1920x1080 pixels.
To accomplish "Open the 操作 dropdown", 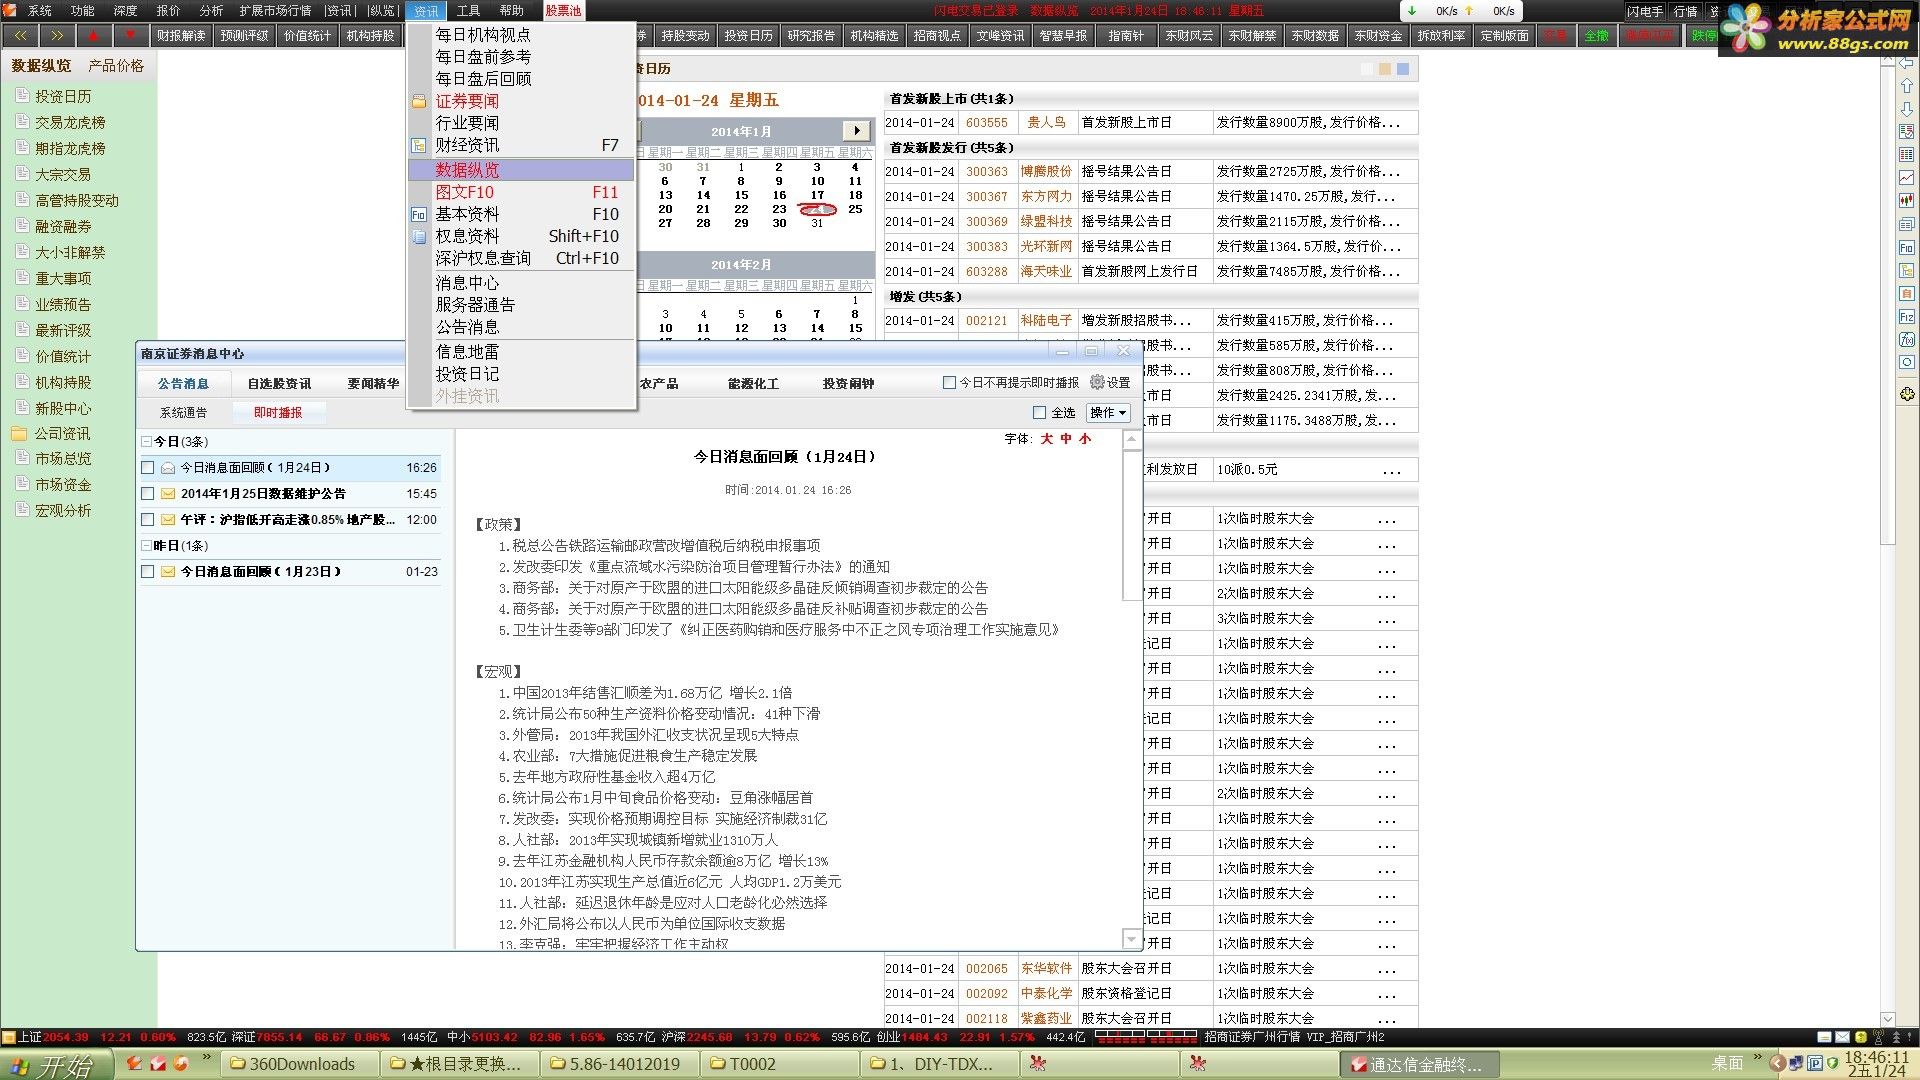I will pyautogui.click(x=1108, y=413).
